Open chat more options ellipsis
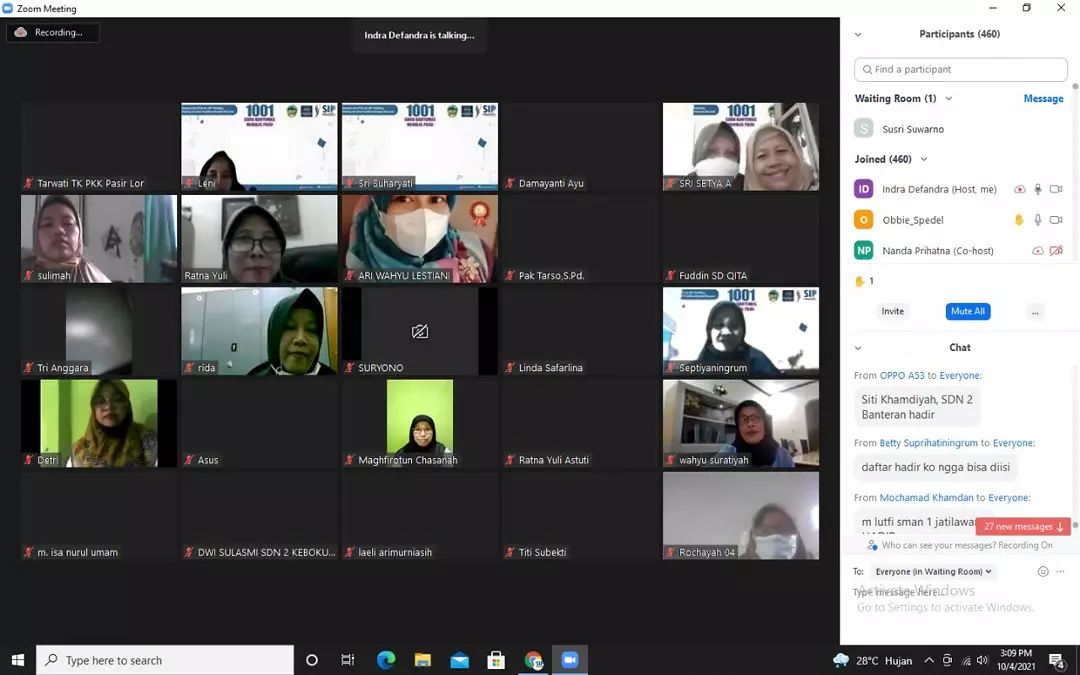 coord(1062,572)
